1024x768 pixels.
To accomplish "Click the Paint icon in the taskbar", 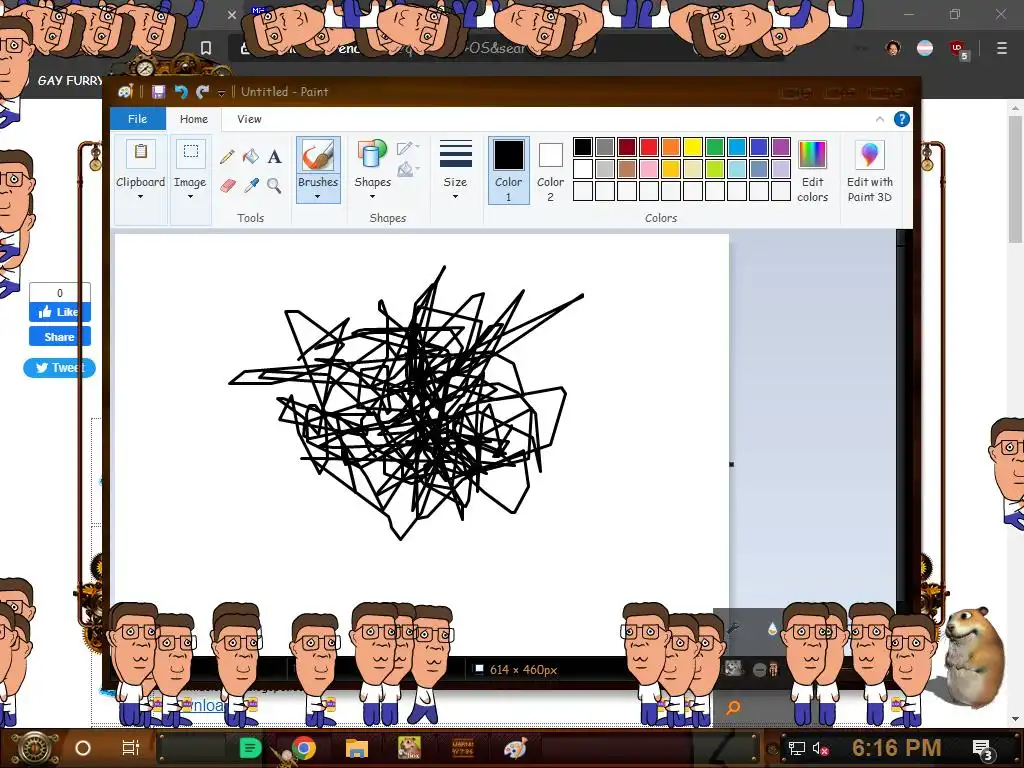I will pyautogui.click(x=515, y=748).
